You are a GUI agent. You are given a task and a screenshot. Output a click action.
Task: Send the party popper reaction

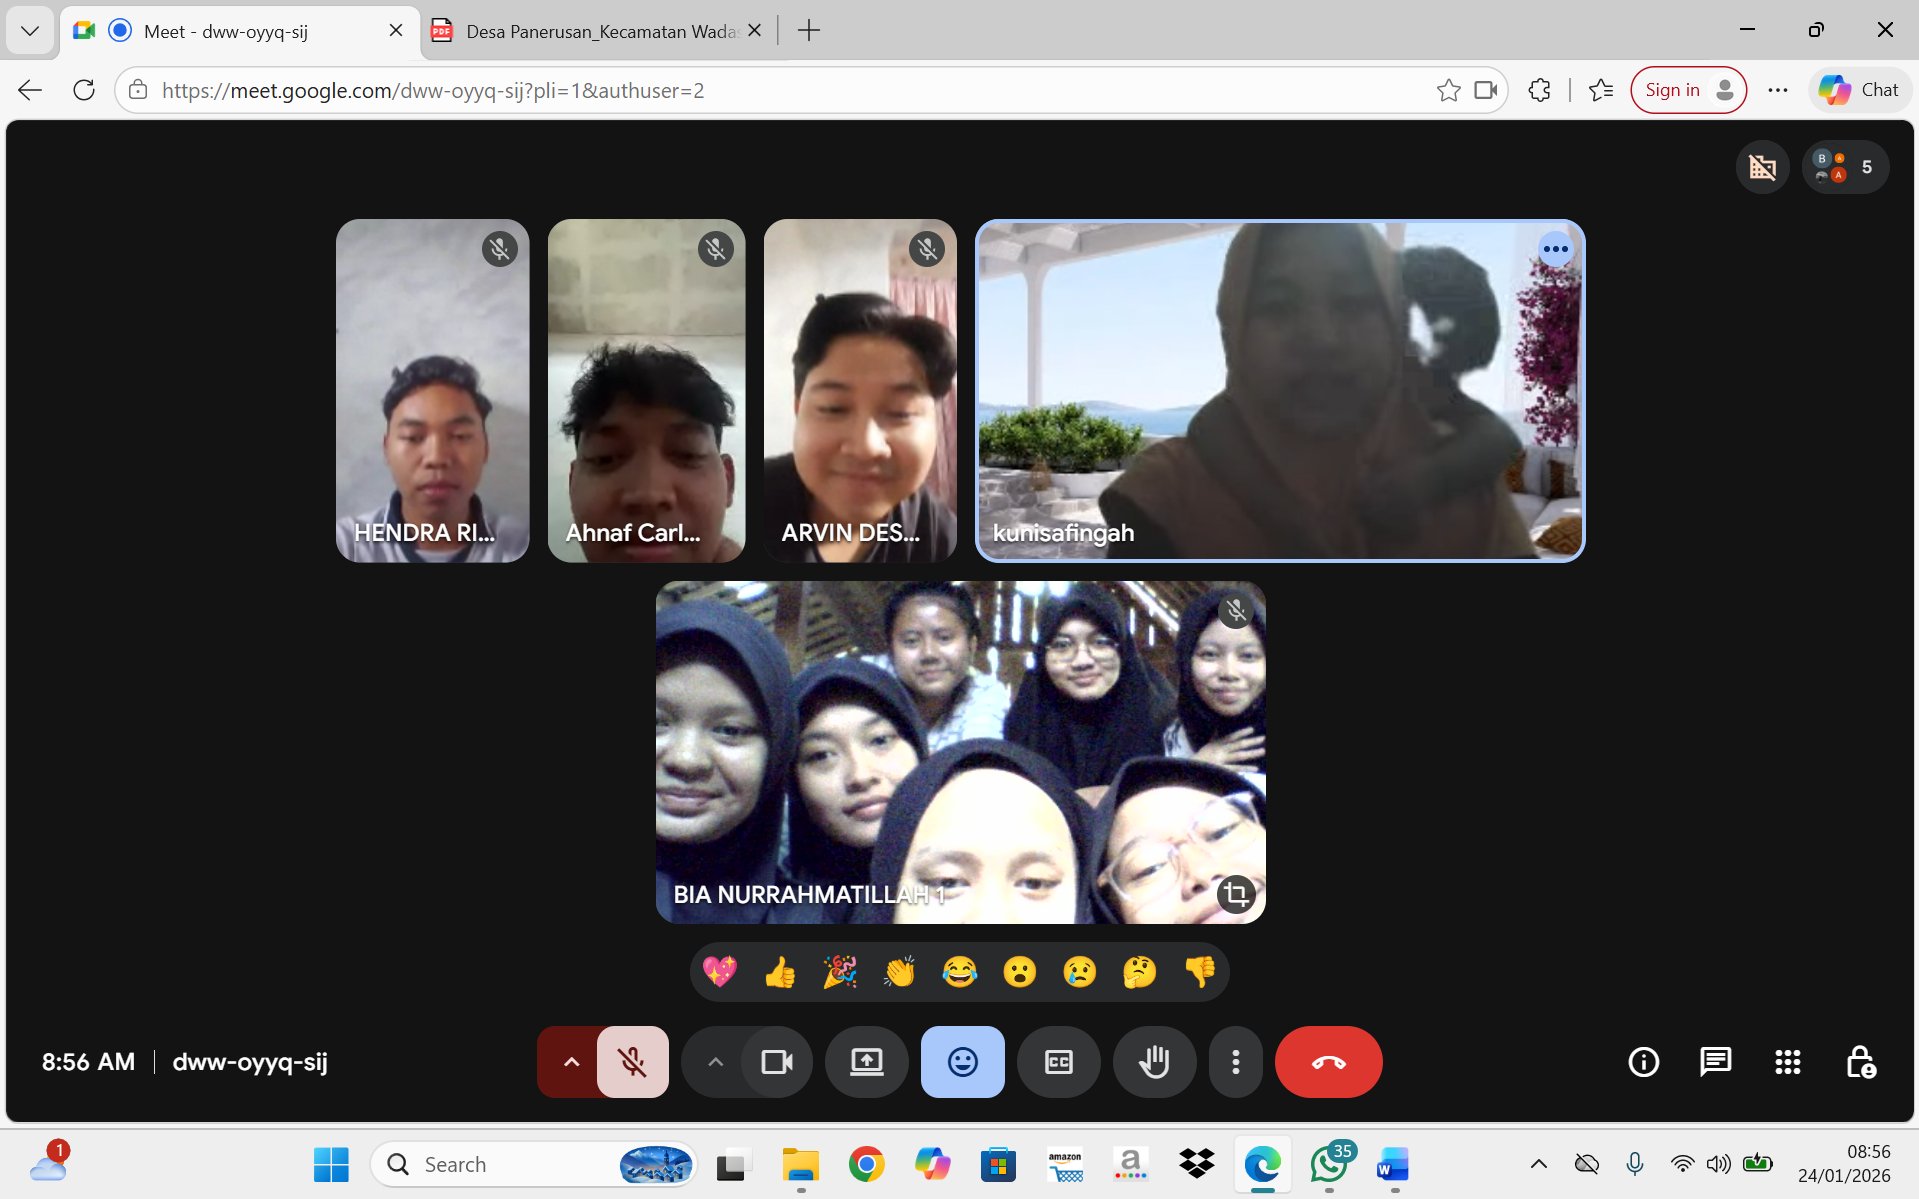point(839,971)
